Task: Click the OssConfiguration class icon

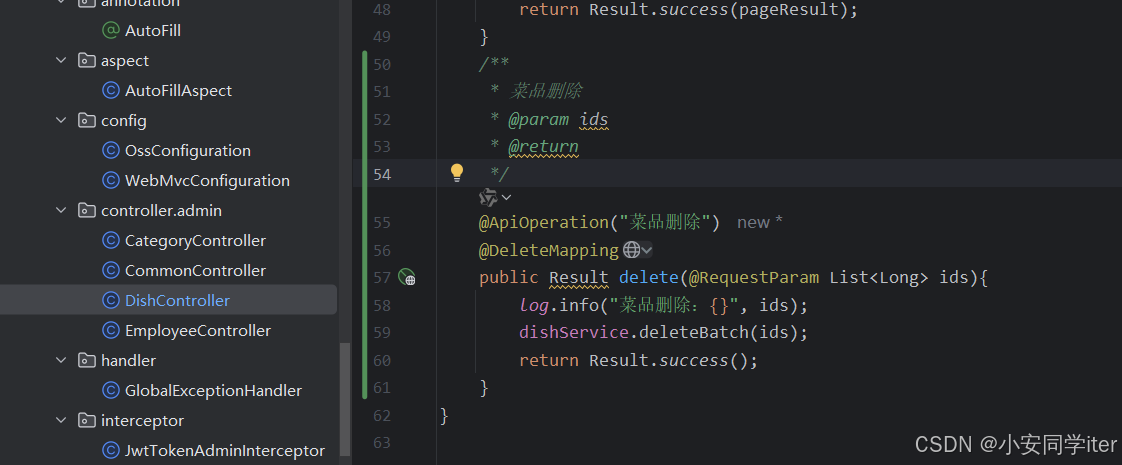Action: point(110,151)
